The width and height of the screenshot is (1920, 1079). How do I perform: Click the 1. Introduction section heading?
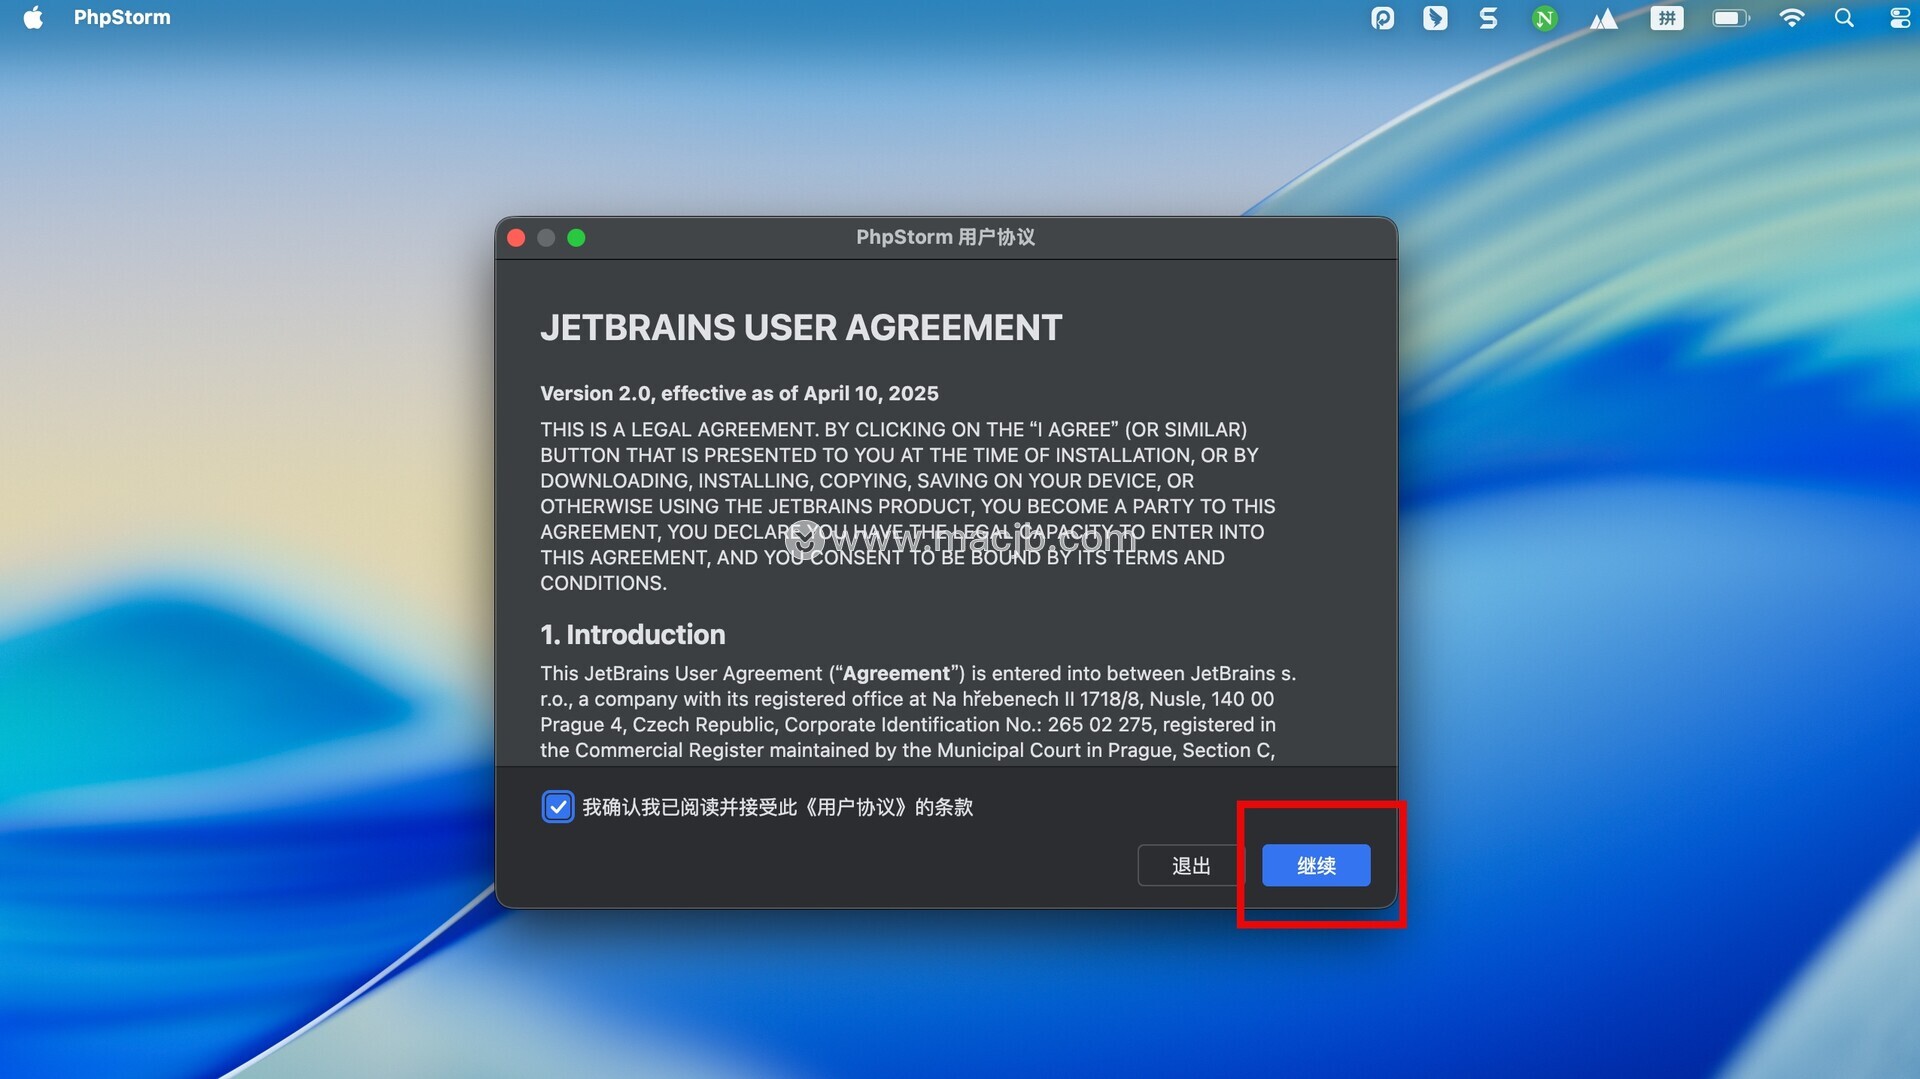pos(633,634)
